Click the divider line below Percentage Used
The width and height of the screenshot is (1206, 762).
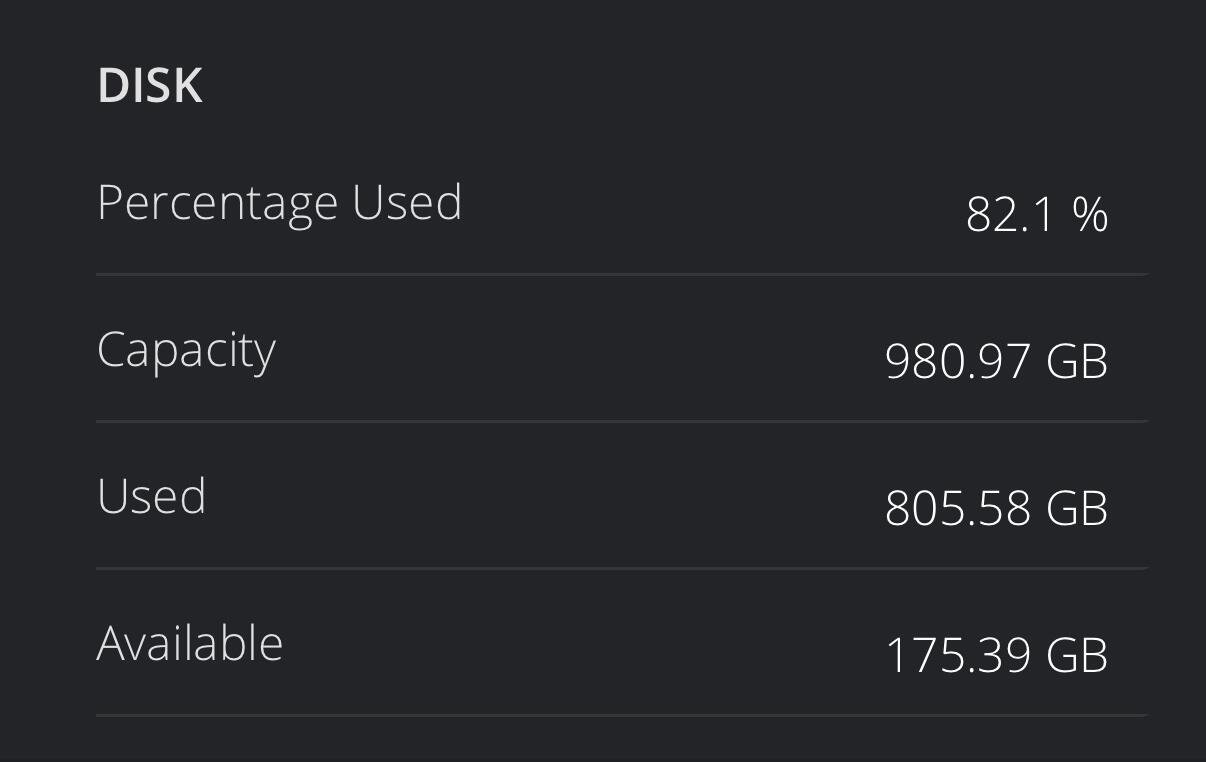coord(622,274)
